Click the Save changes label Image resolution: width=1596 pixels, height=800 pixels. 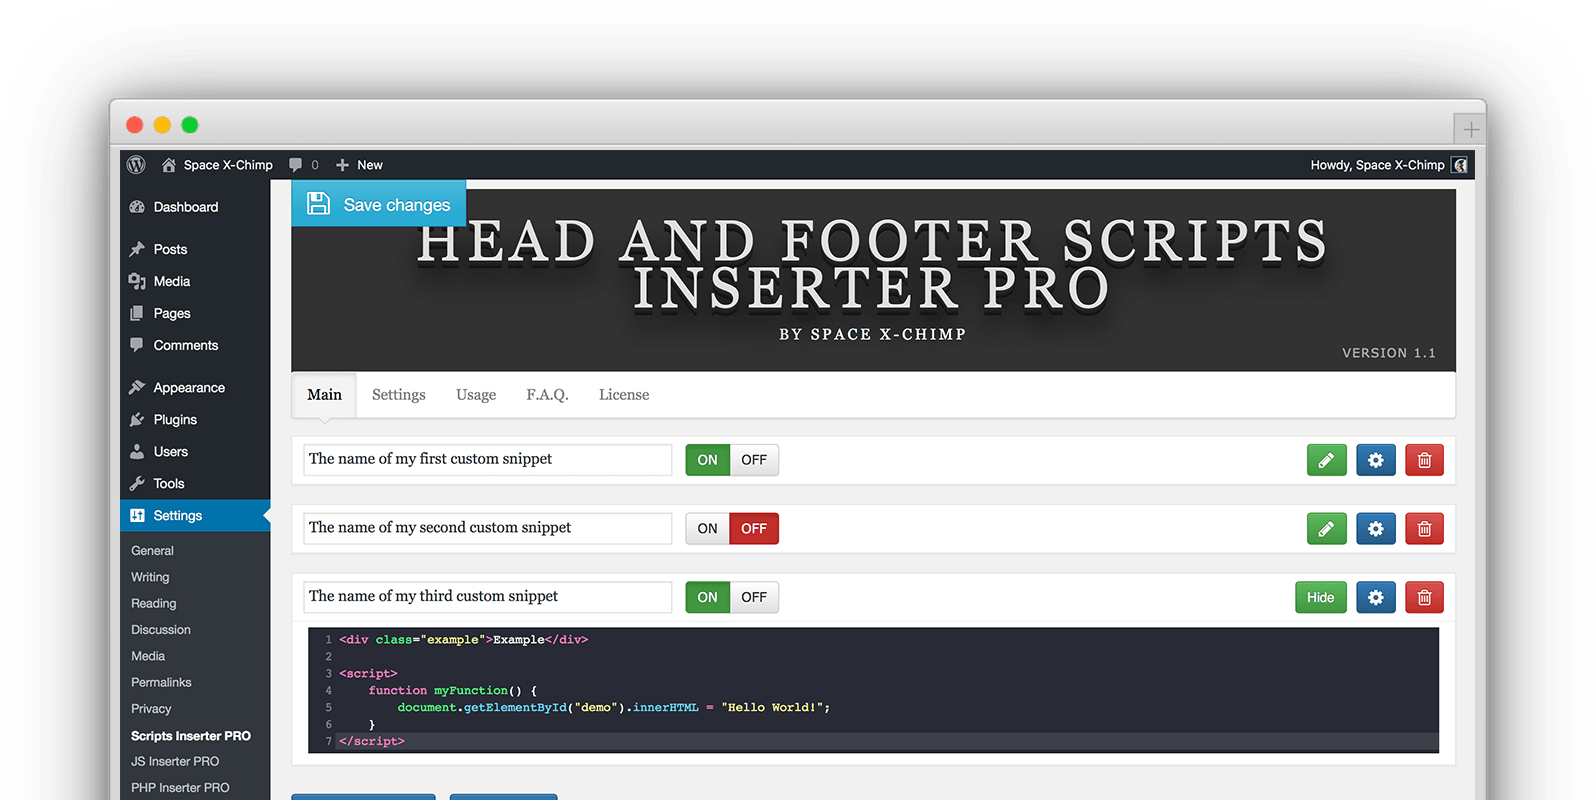(x=397, y=205)
